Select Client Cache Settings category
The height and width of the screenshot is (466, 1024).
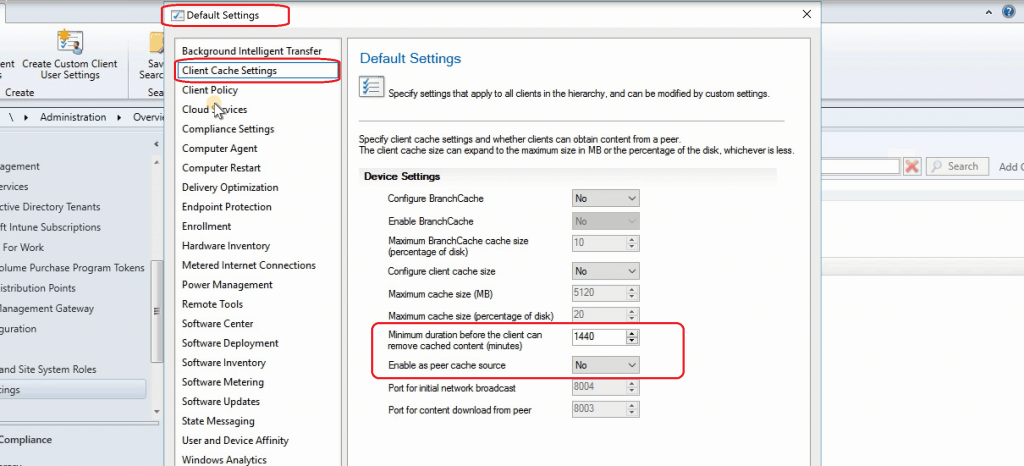[258, 70]
